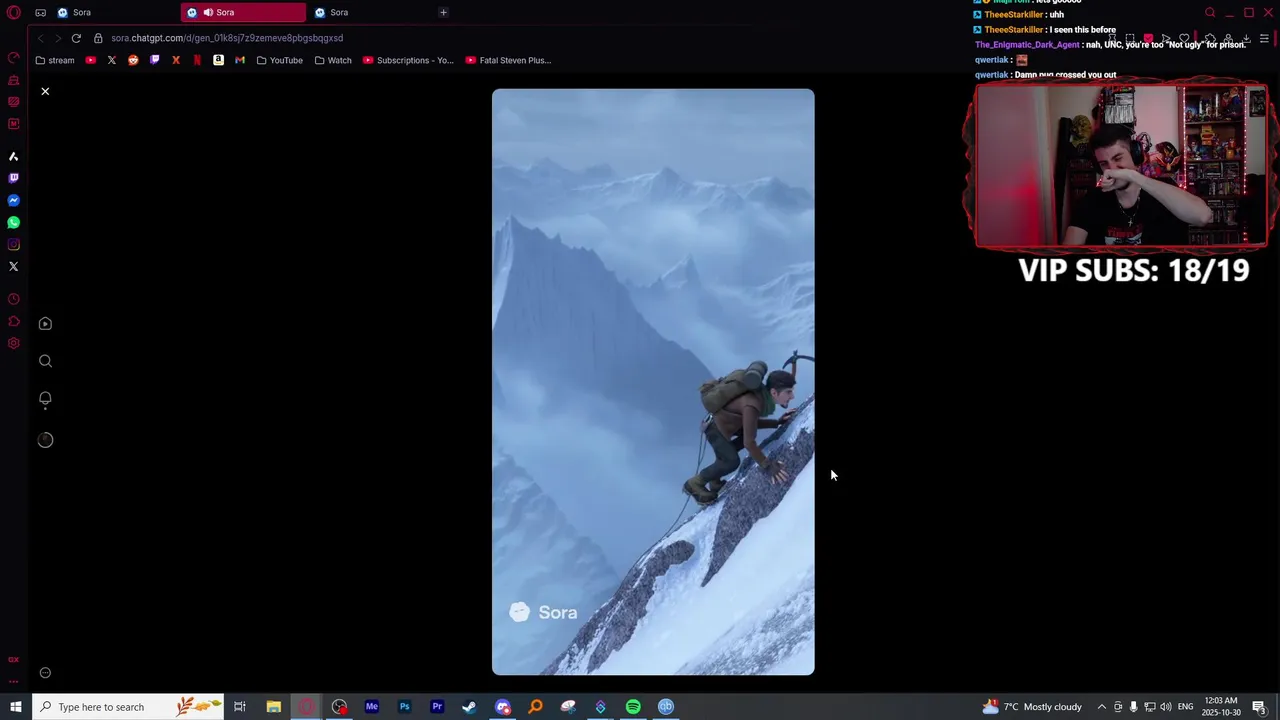Click the Type here to search box
The width and height of the screenshot is (1280, 720).
point(130,707)
